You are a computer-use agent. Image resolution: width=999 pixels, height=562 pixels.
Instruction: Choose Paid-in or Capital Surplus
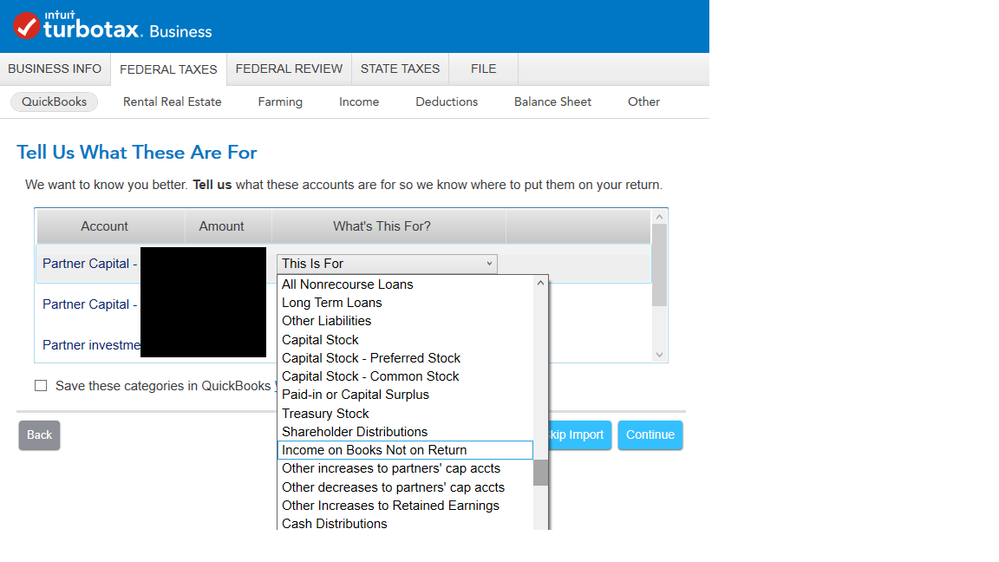(x=405, y=395)
